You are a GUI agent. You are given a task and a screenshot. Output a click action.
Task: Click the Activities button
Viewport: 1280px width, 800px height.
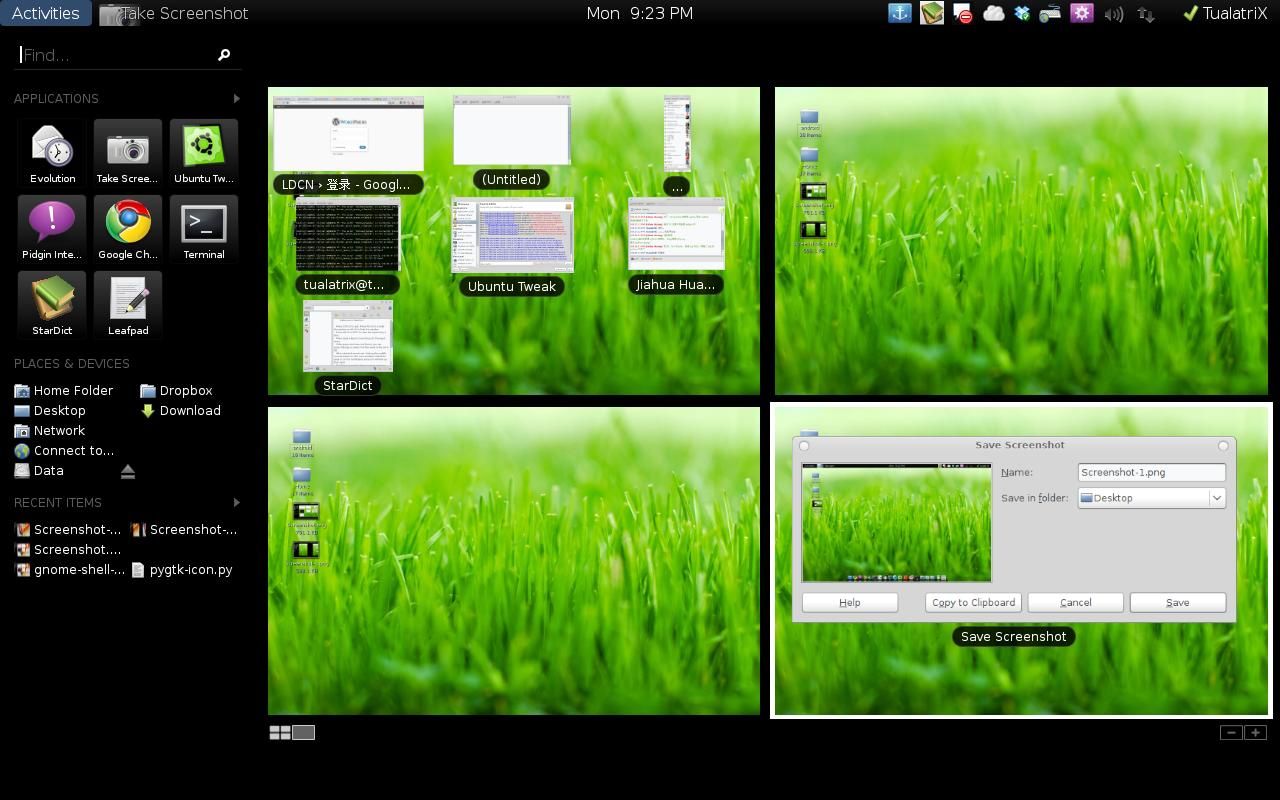46,13
